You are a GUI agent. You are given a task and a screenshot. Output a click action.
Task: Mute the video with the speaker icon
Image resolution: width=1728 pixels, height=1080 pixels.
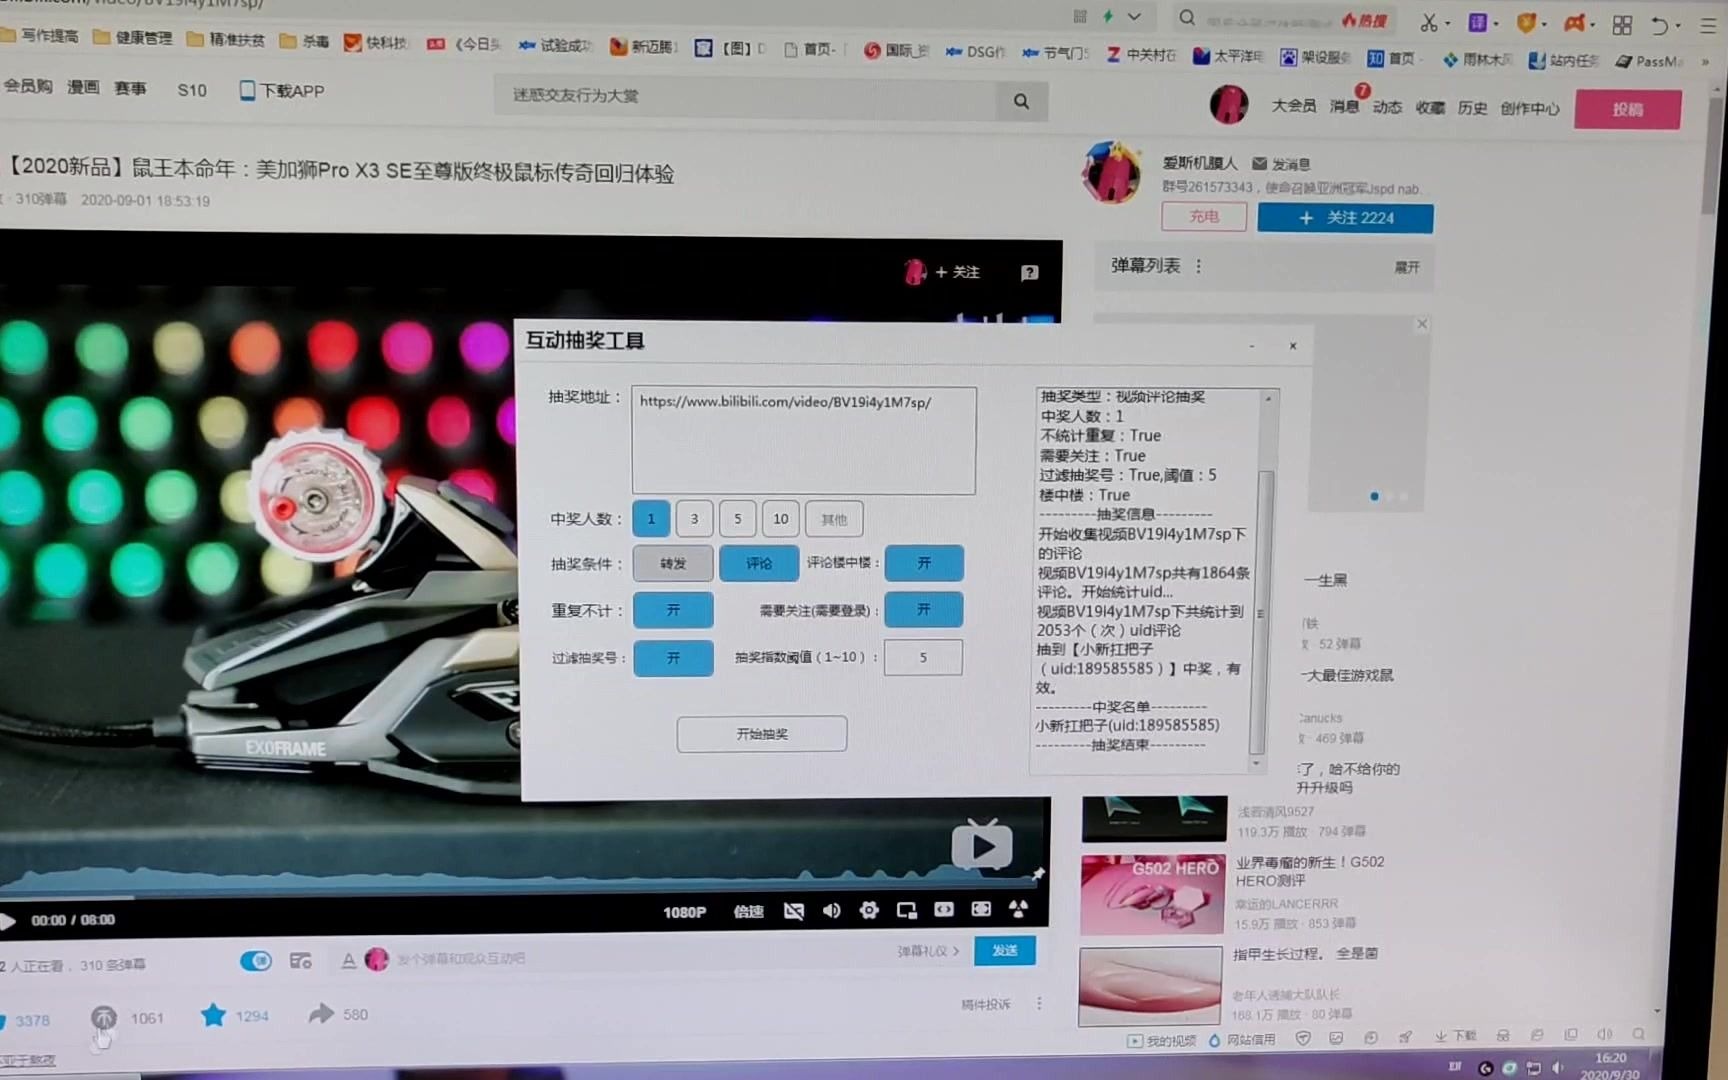[x=831, y=910]
